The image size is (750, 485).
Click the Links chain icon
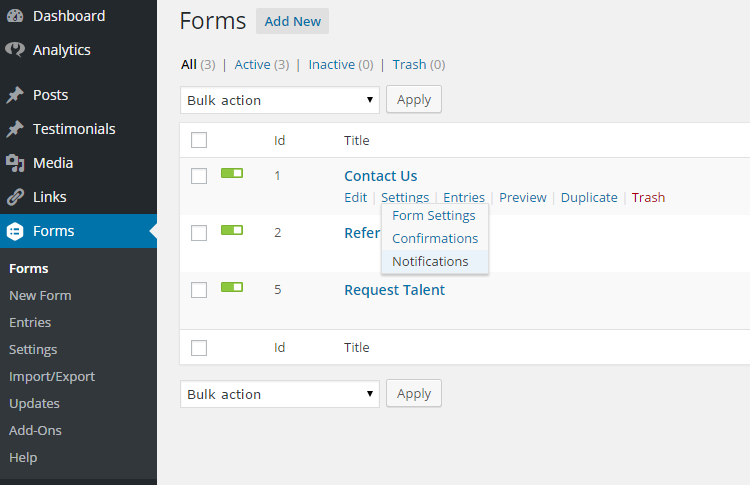15,197
